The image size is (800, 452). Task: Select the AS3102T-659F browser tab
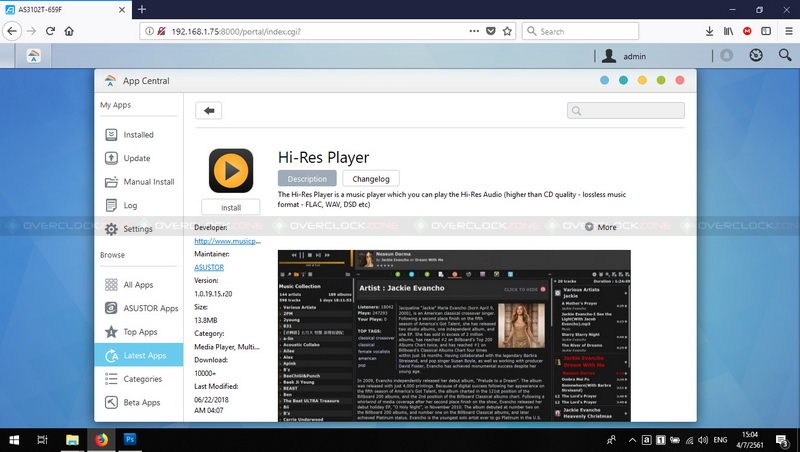(x=65, y=9)
